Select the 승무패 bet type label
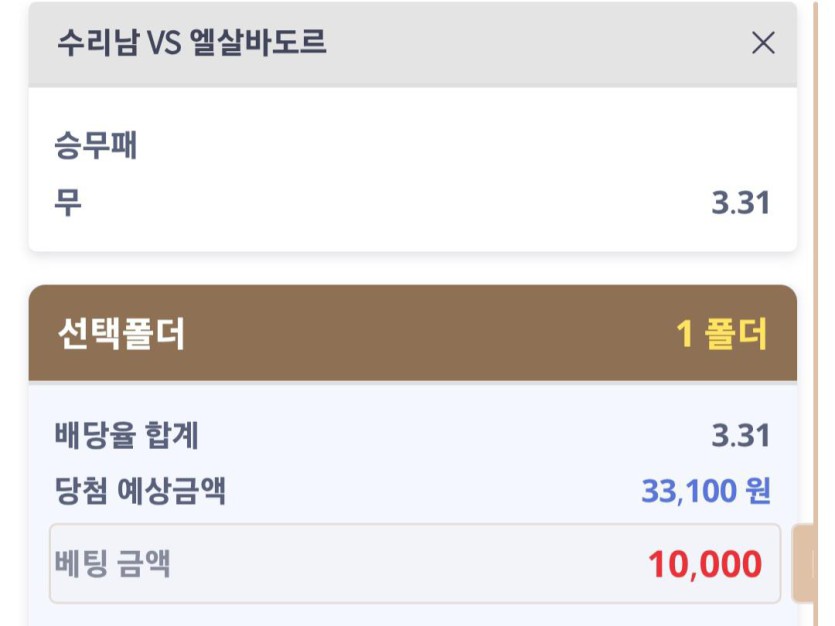 (x=96, y=146)
